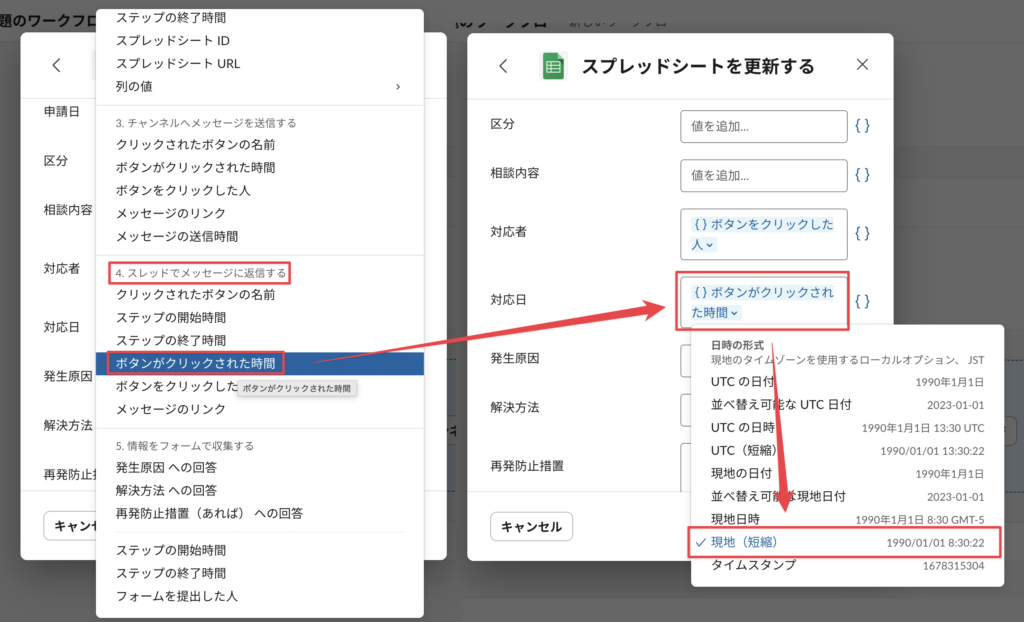
Task: Click into the 区分 value input field
Action: (x=763, y=127)
